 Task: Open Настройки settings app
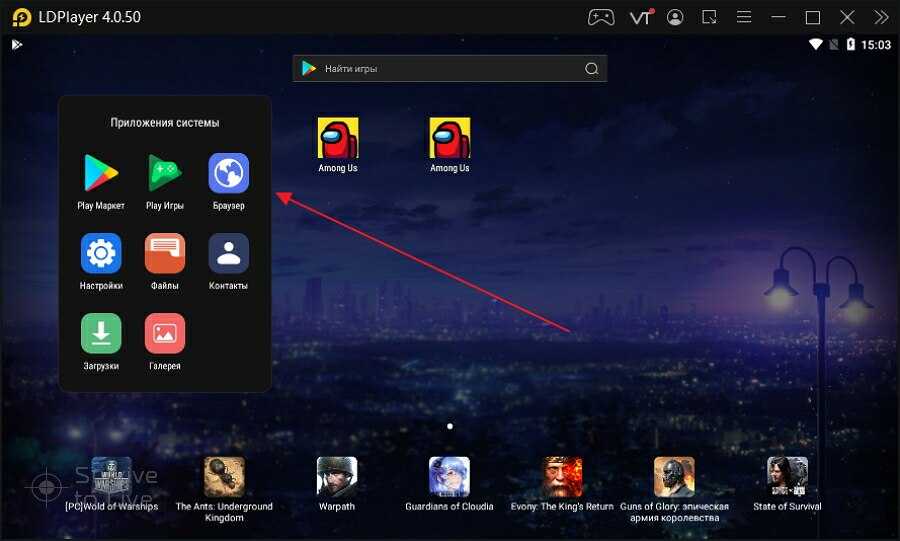tap(101, 253)
